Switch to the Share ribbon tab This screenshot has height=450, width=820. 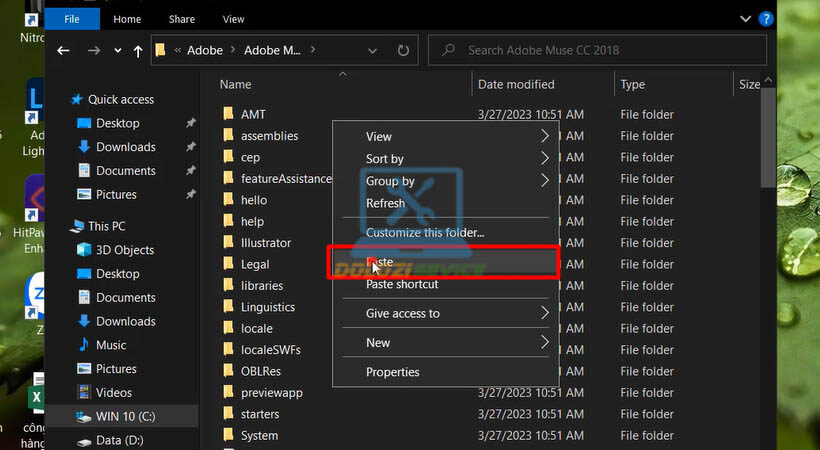(181, 18)
